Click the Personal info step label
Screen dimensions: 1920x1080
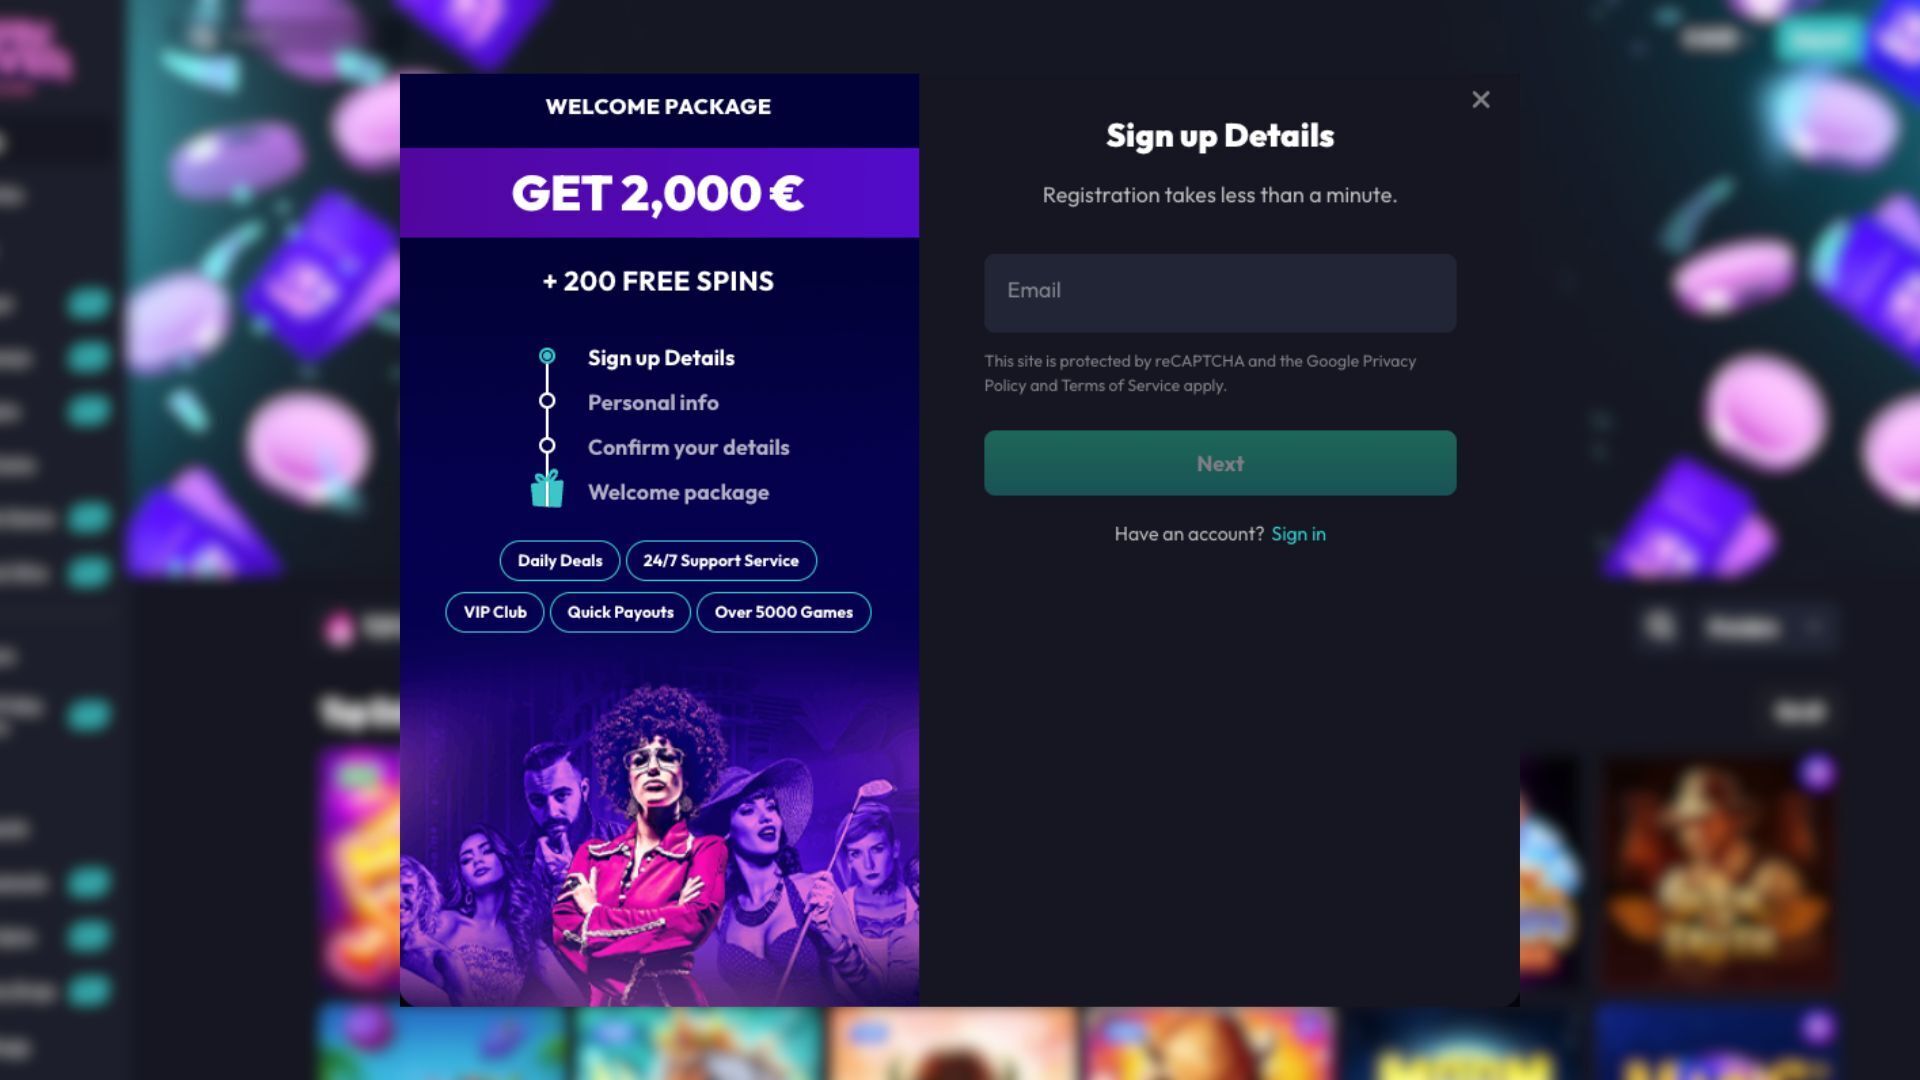[x=653, y=403]
